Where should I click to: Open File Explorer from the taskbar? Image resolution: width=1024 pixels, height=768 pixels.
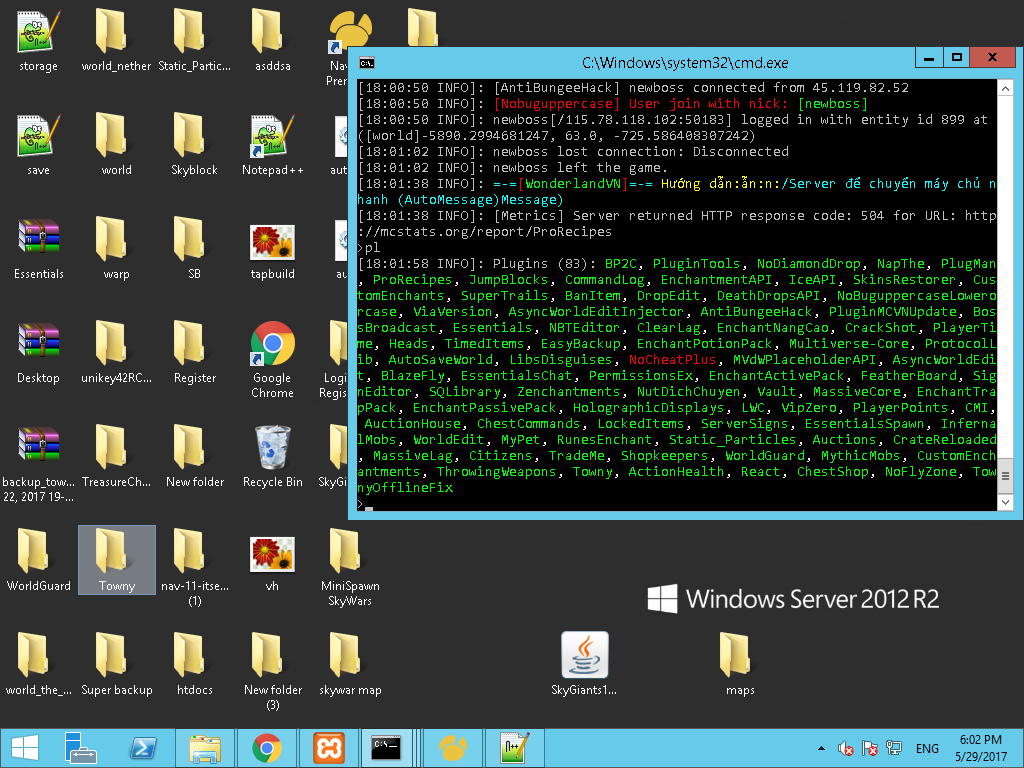tap(205, 747)
